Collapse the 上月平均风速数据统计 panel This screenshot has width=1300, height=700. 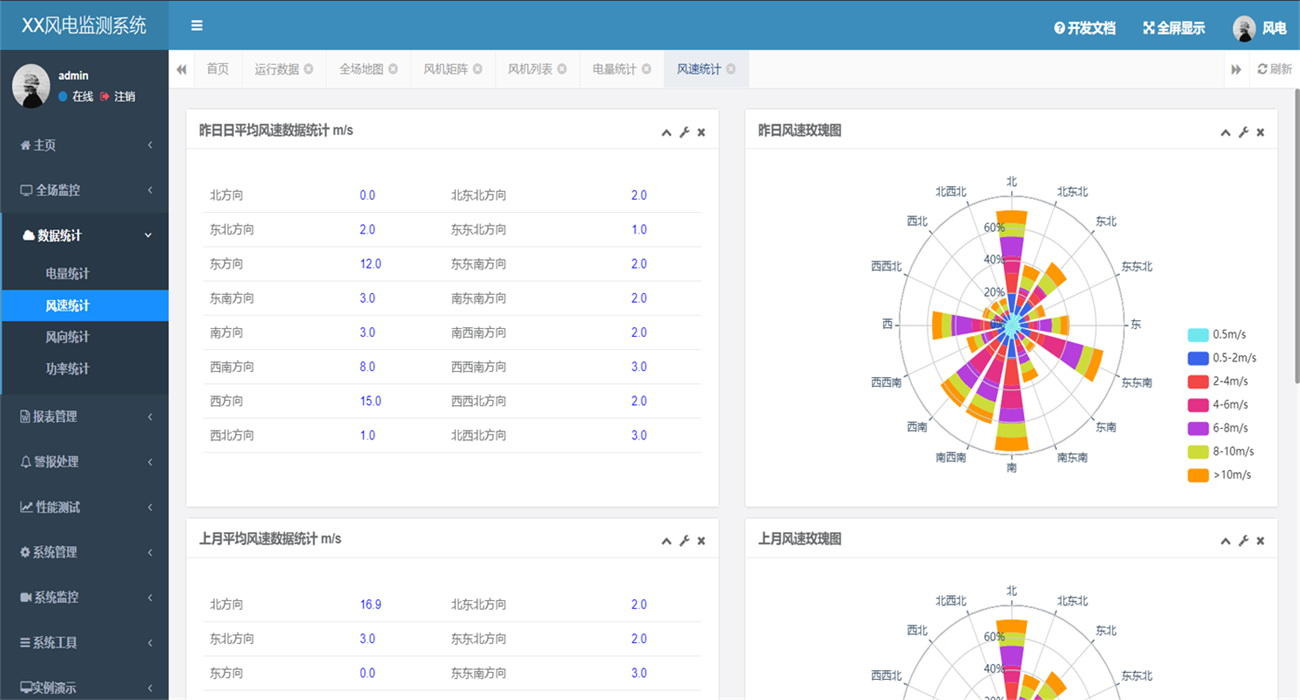click(x=666, y=541)
